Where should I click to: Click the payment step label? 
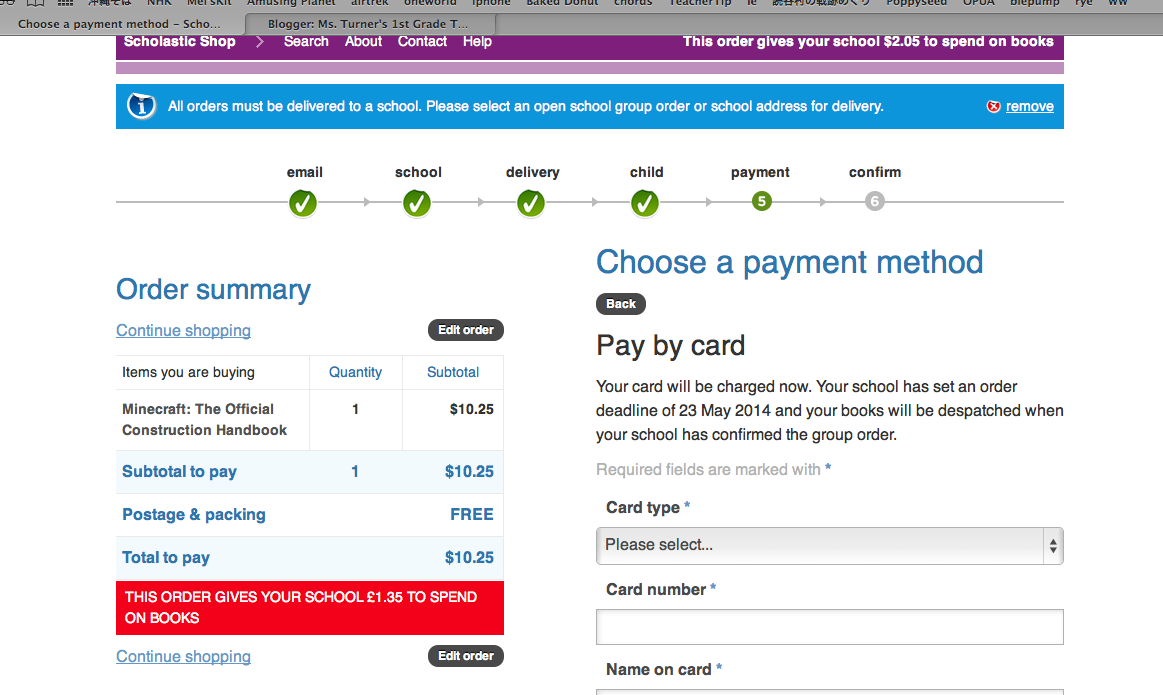pos(760,172)
